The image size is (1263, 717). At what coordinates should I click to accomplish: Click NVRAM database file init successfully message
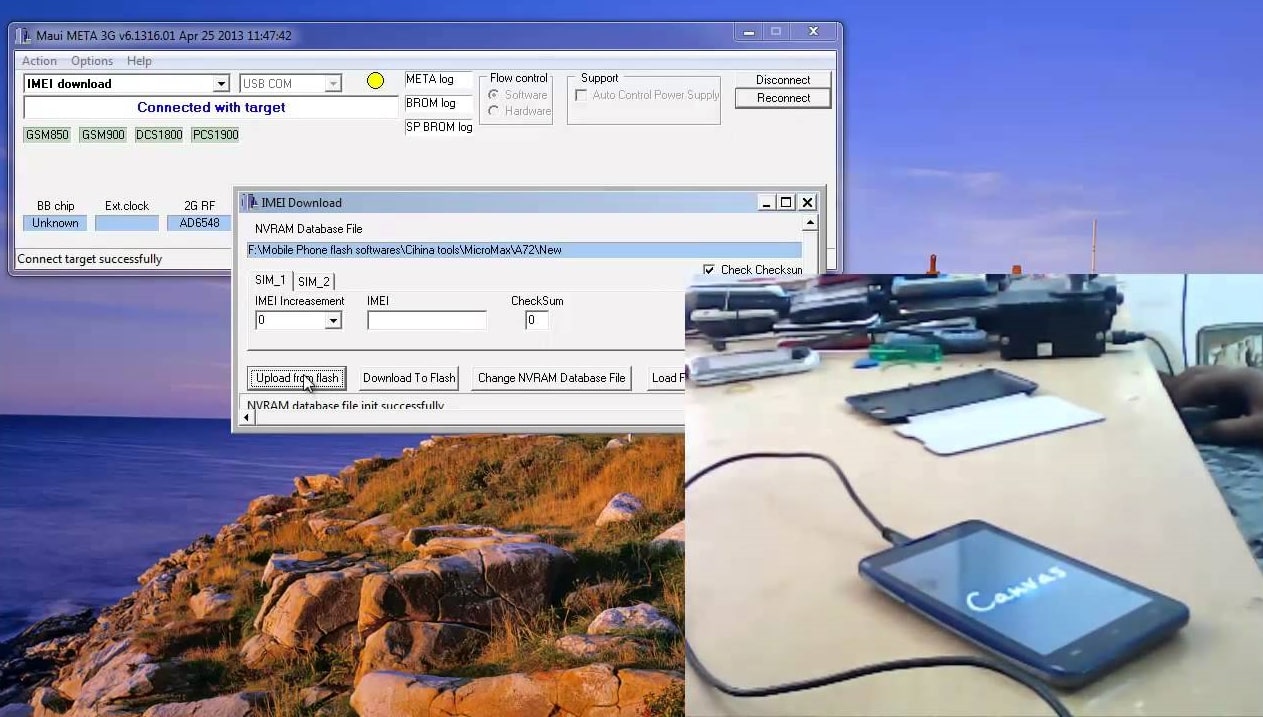click(346, 405)
